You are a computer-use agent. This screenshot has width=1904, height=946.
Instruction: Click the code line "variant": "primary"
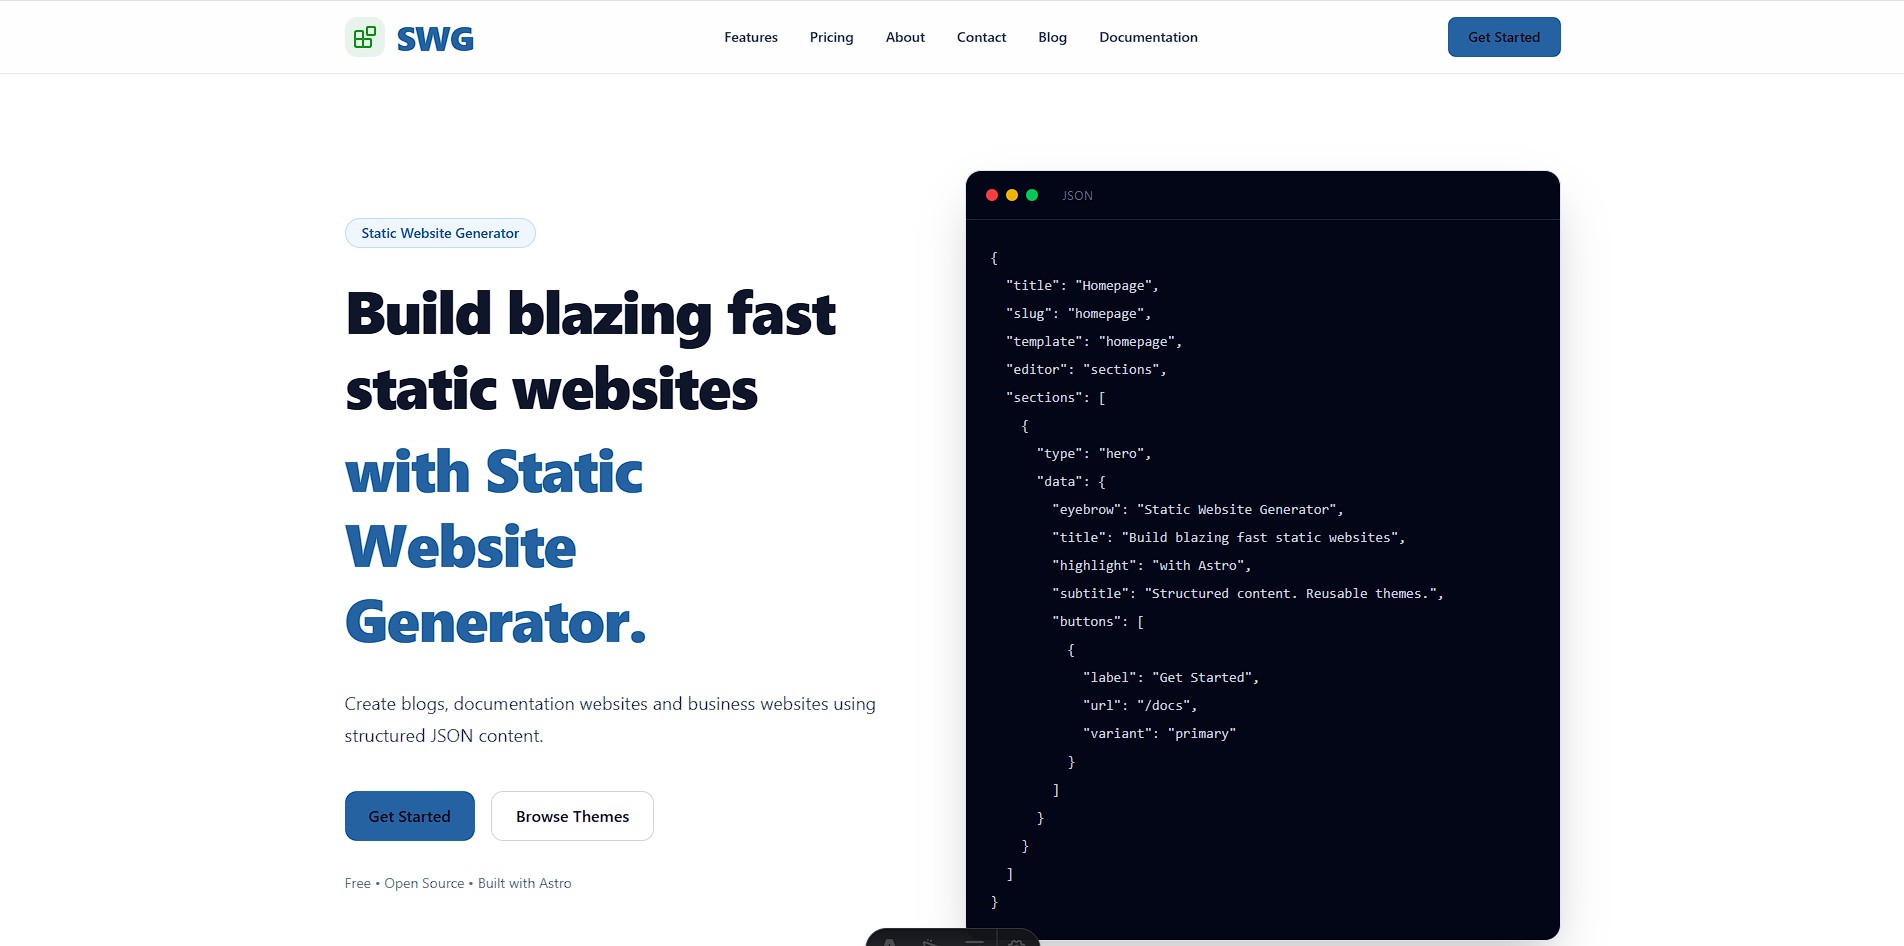click(1160, 733)
